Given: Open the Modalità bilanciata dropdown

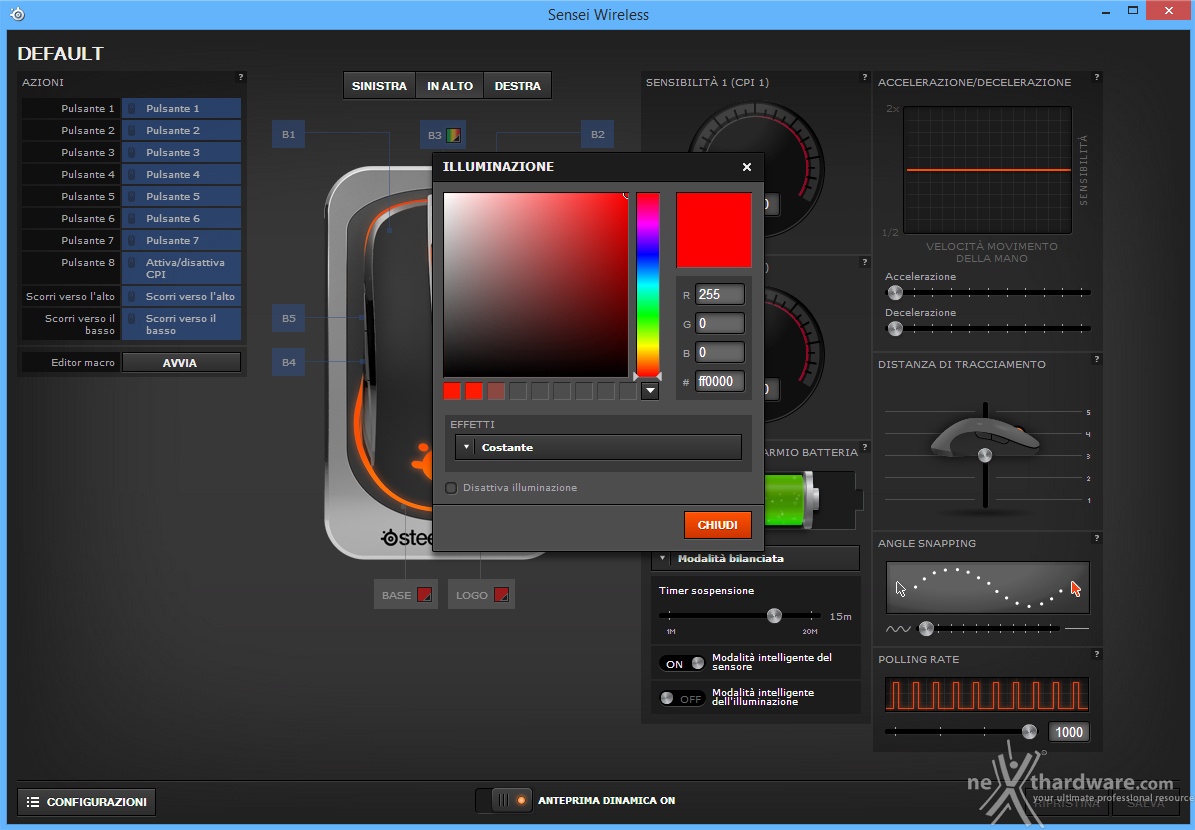Looking at the screenshot, I should coord(755,559).
